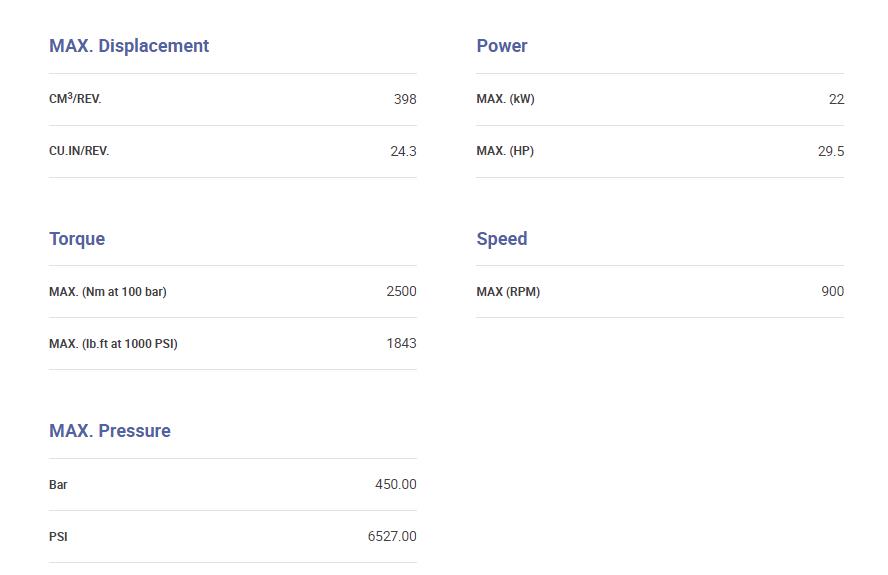The image size is (888, 575).
Task: Click the torque value 2500
Action: (401, 291)
